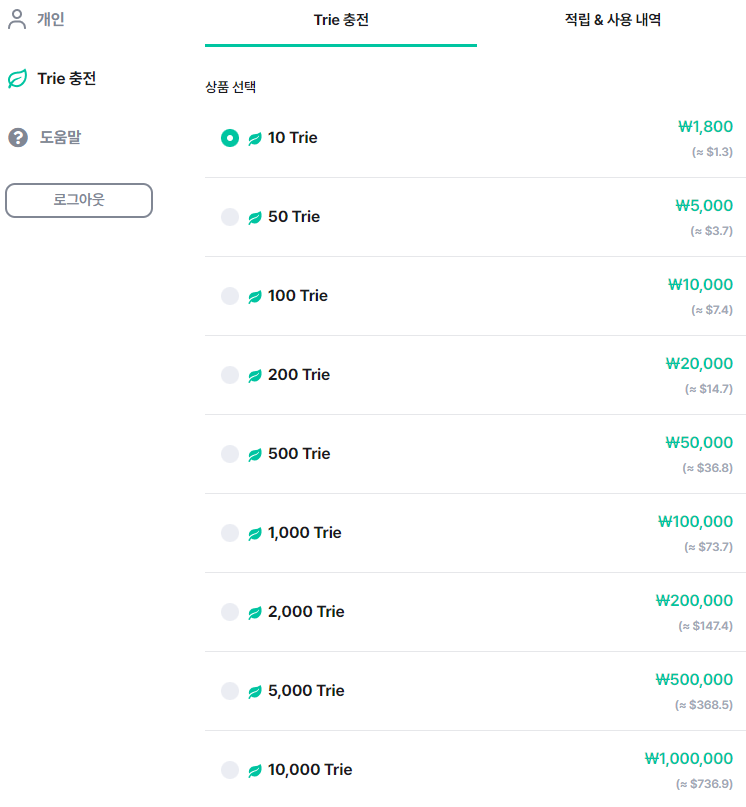Click the leaf icon beside 500 Trie
This screenshot has height=807, width=746.
254,454
